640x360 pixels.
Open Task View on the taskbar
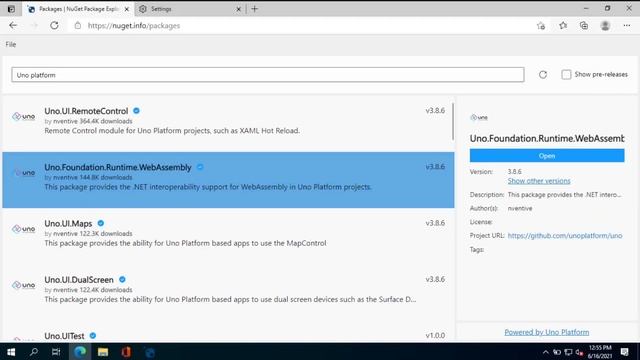(x=56, y=351)
